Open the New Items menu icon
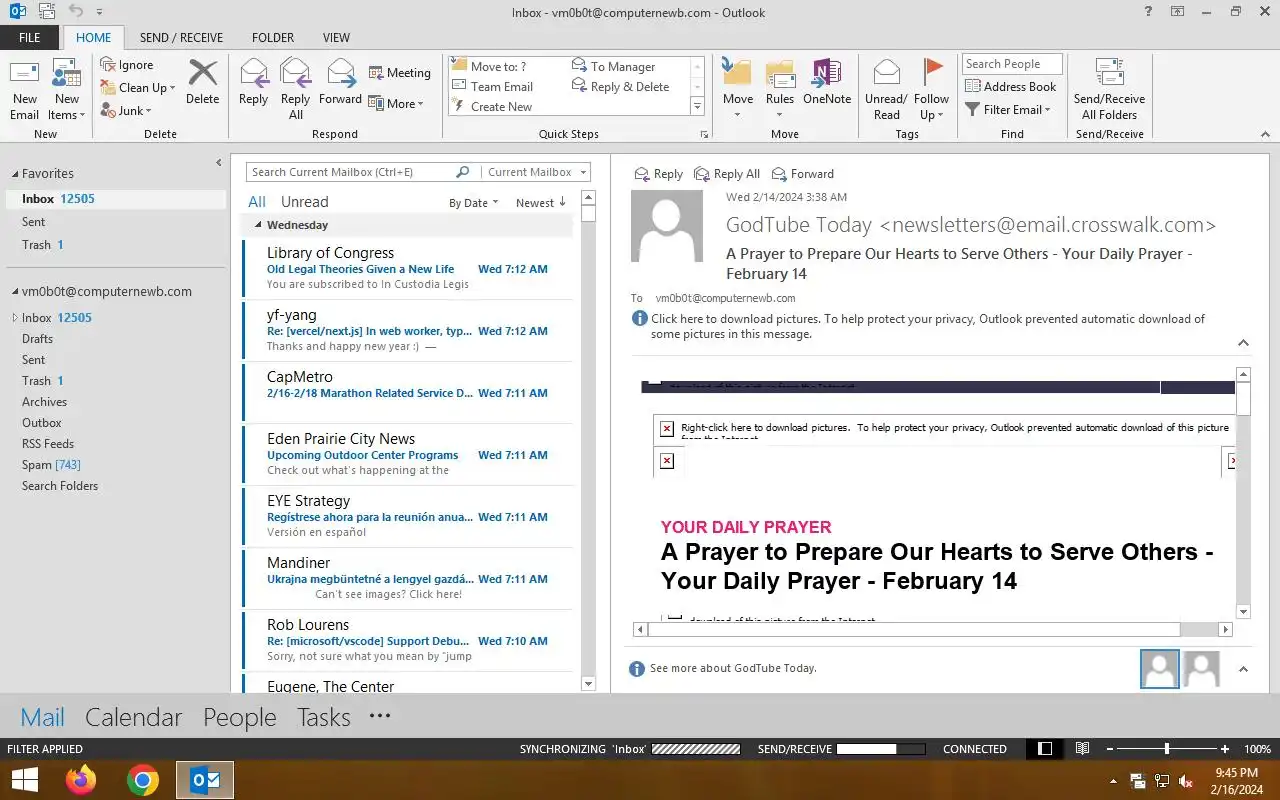The height and width of the screenshot is (800, 1280). pos(66,75)
